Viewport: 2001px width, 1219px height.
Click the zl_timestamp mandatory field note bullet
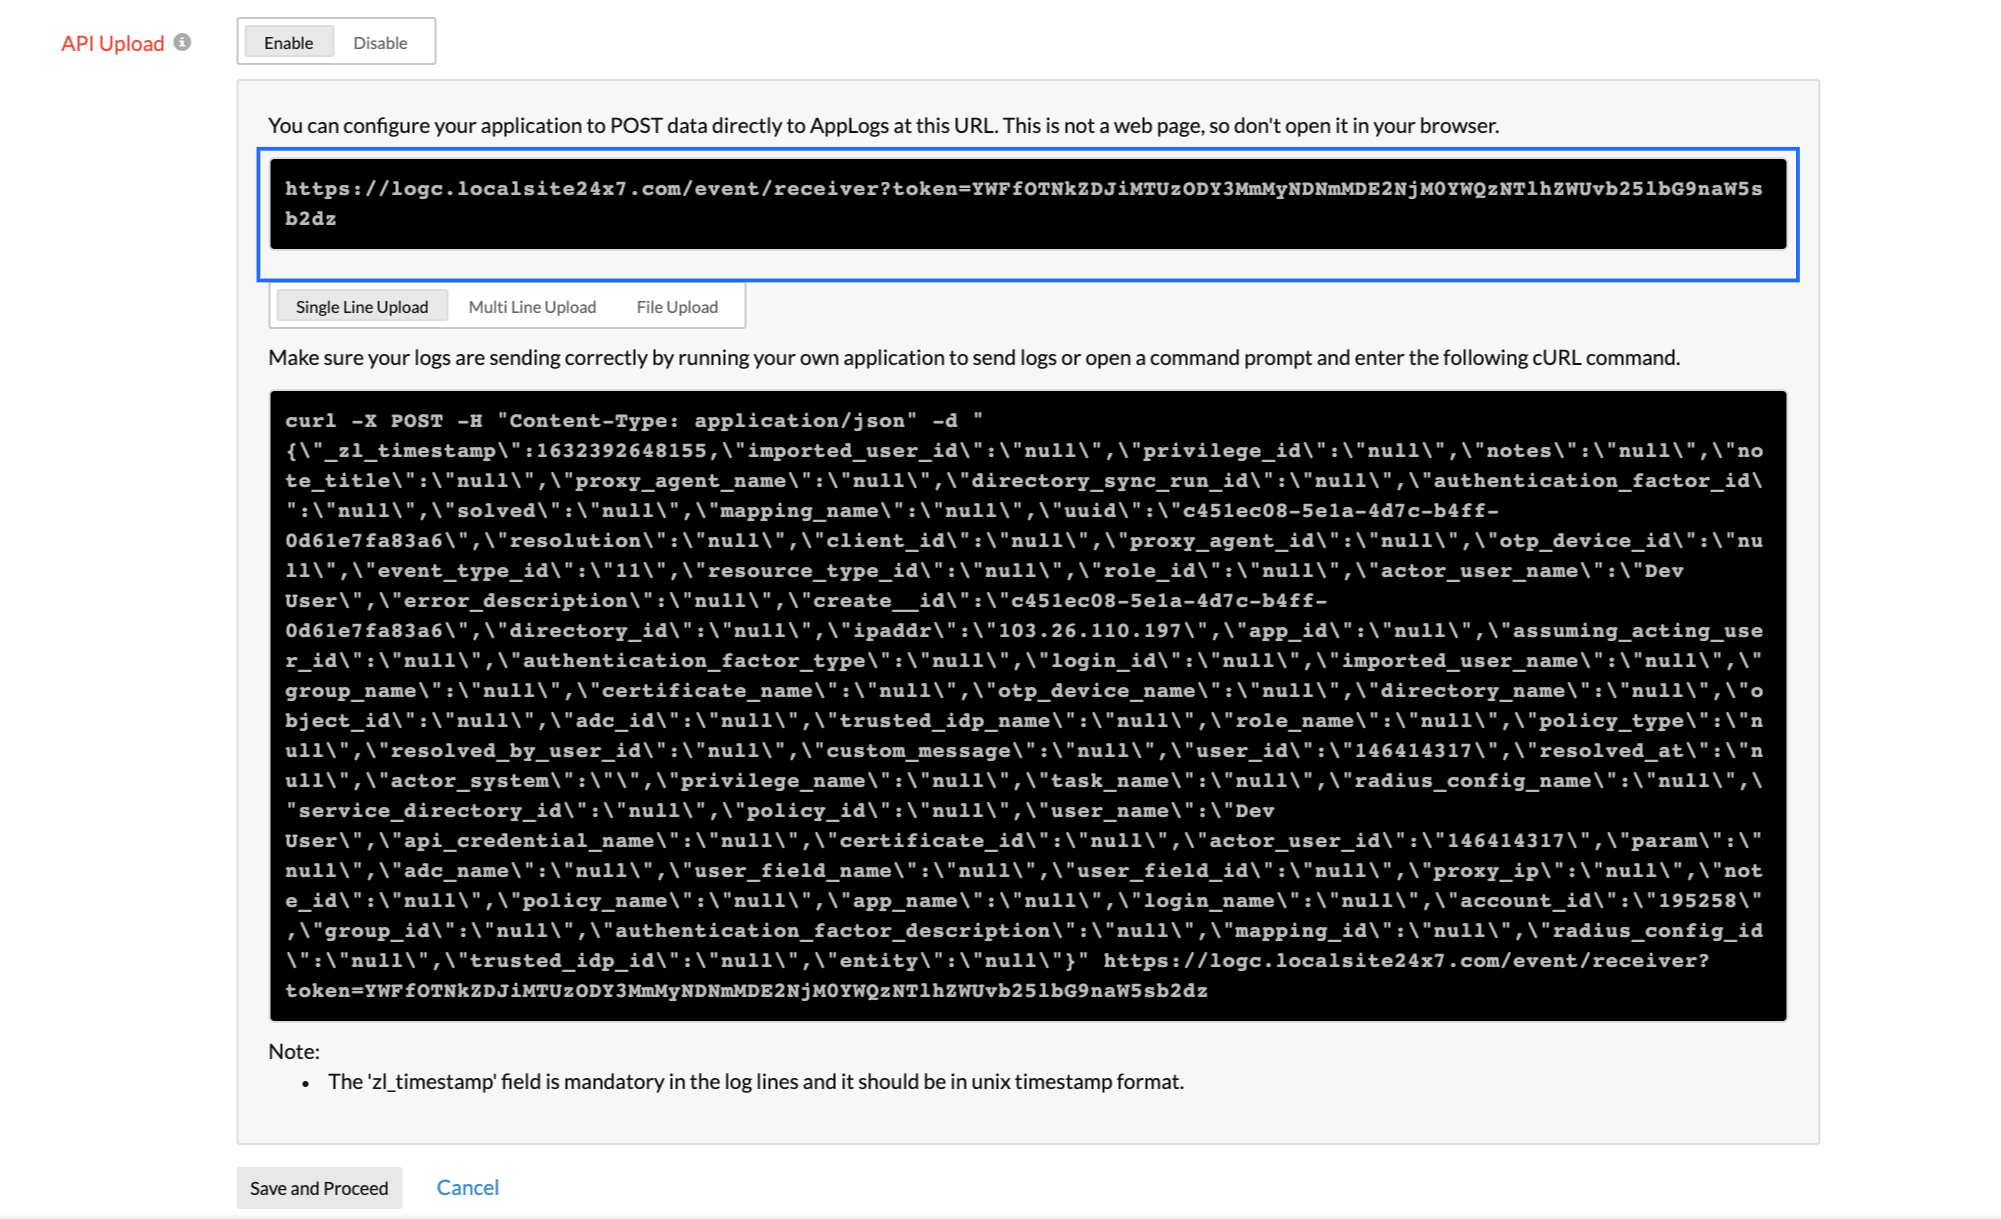click(755, 1081)
